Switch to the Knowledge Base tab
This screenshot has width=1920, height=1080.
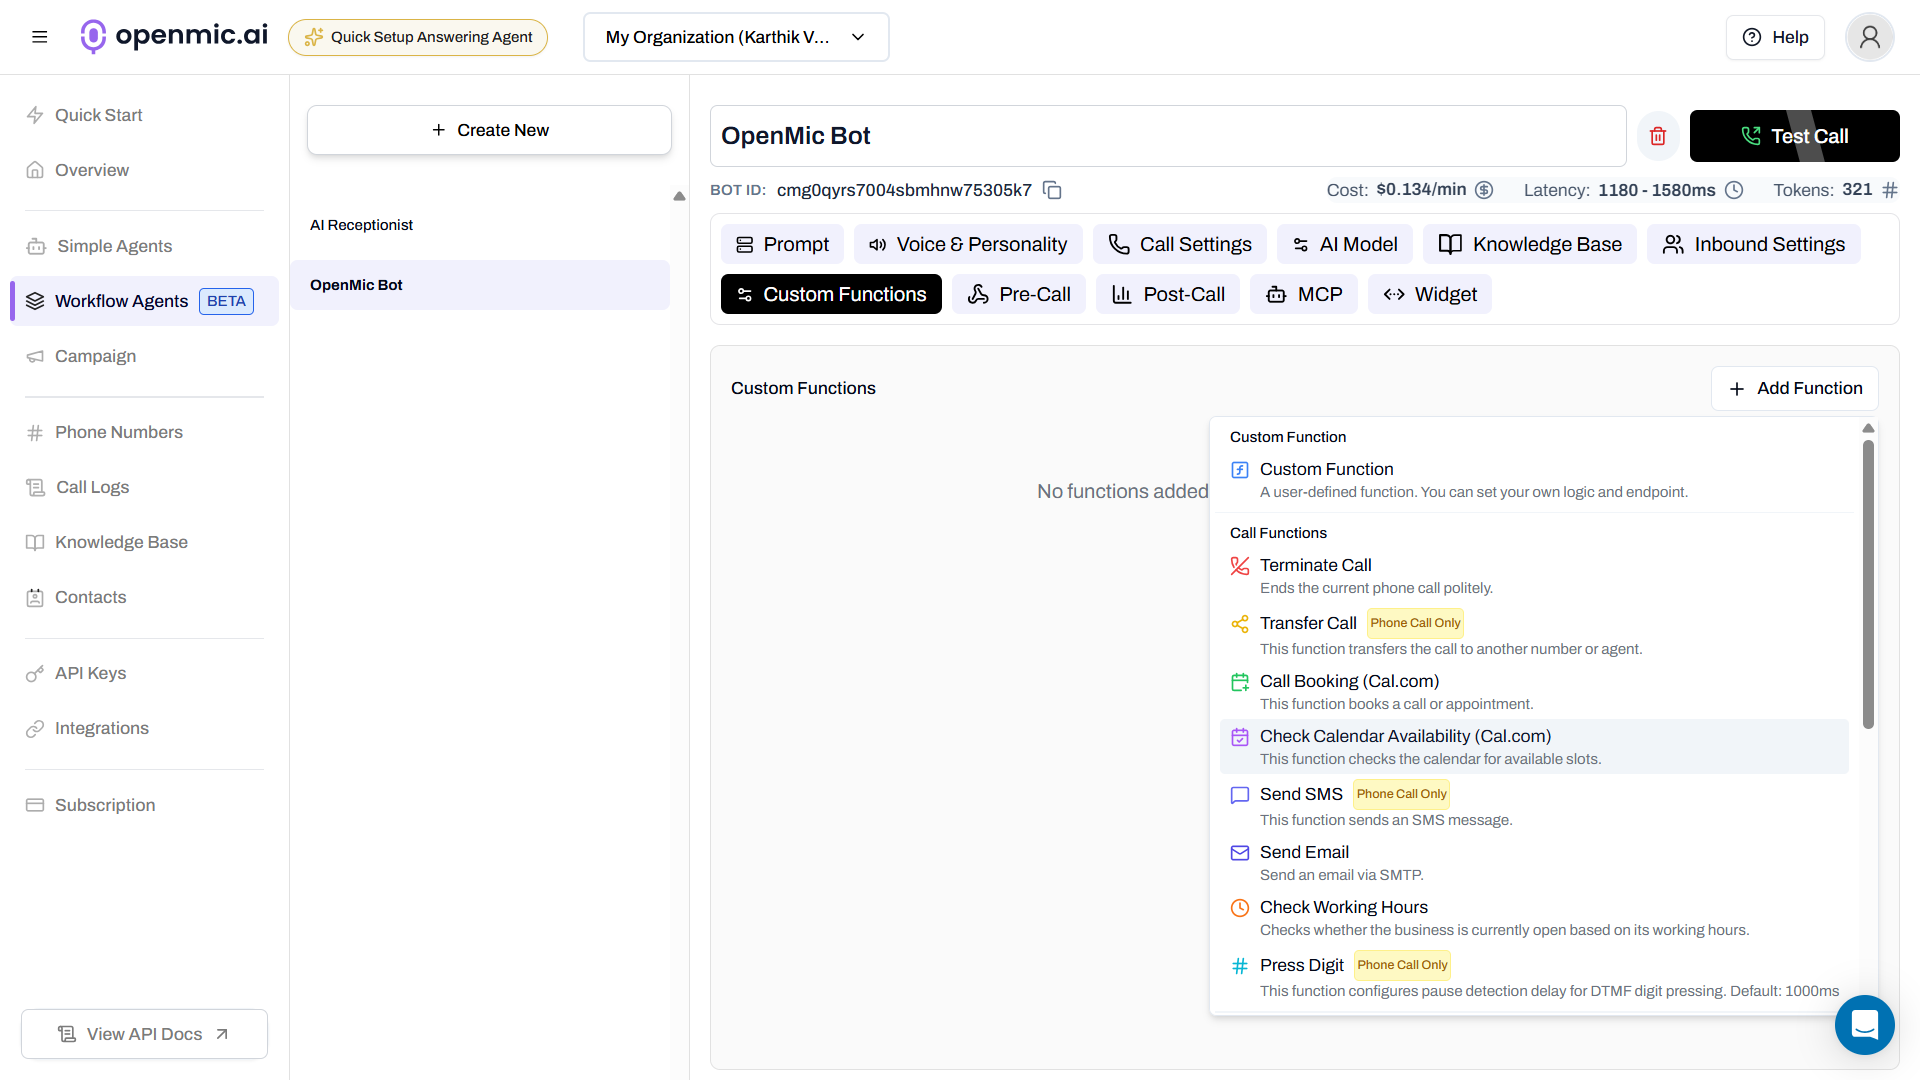click(1530, 244)
